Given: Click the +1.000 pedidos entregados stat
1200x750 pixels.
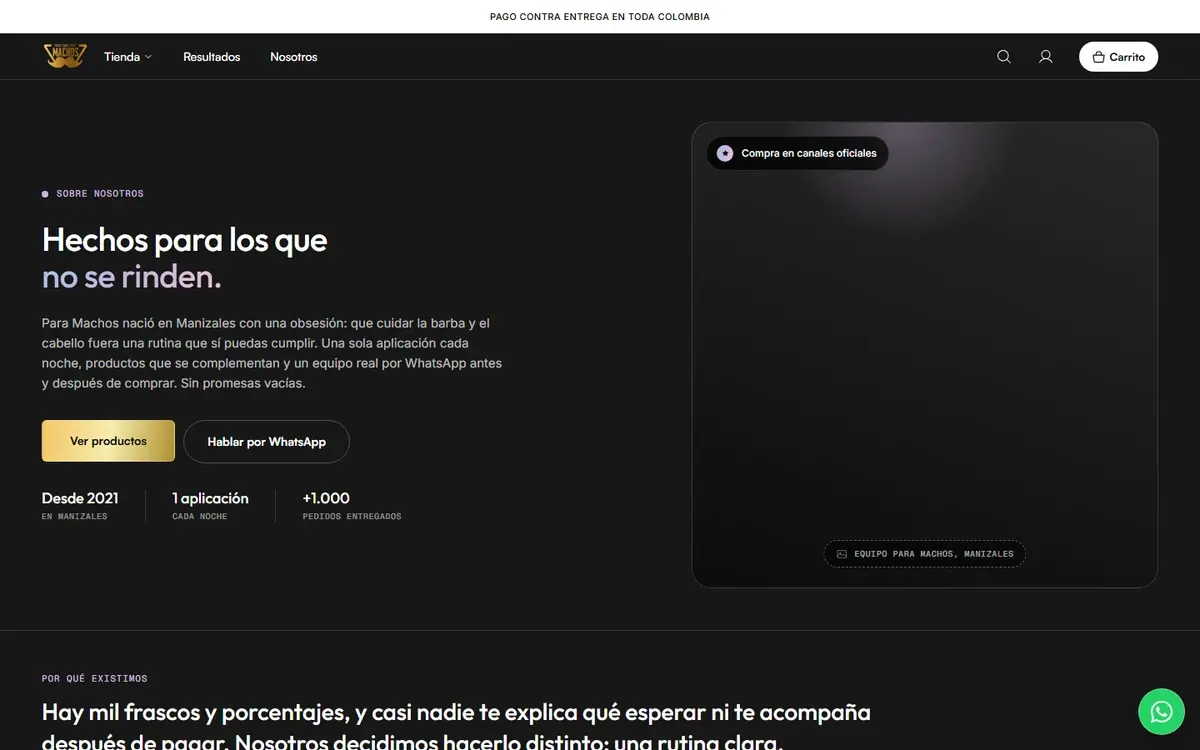Looking at the screenshot, I should [352, 506].
